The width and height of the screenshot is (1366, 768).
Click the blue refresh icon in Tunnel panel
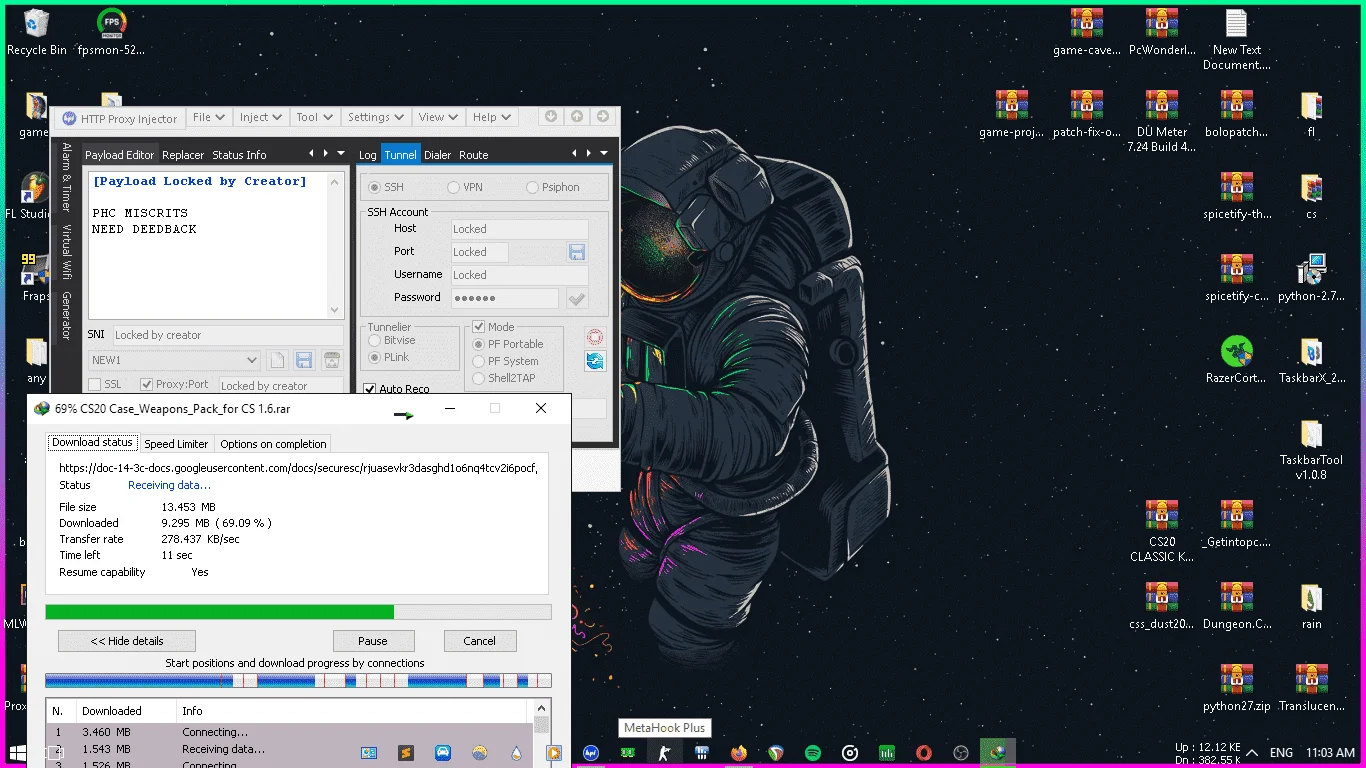tap(595, 361)
